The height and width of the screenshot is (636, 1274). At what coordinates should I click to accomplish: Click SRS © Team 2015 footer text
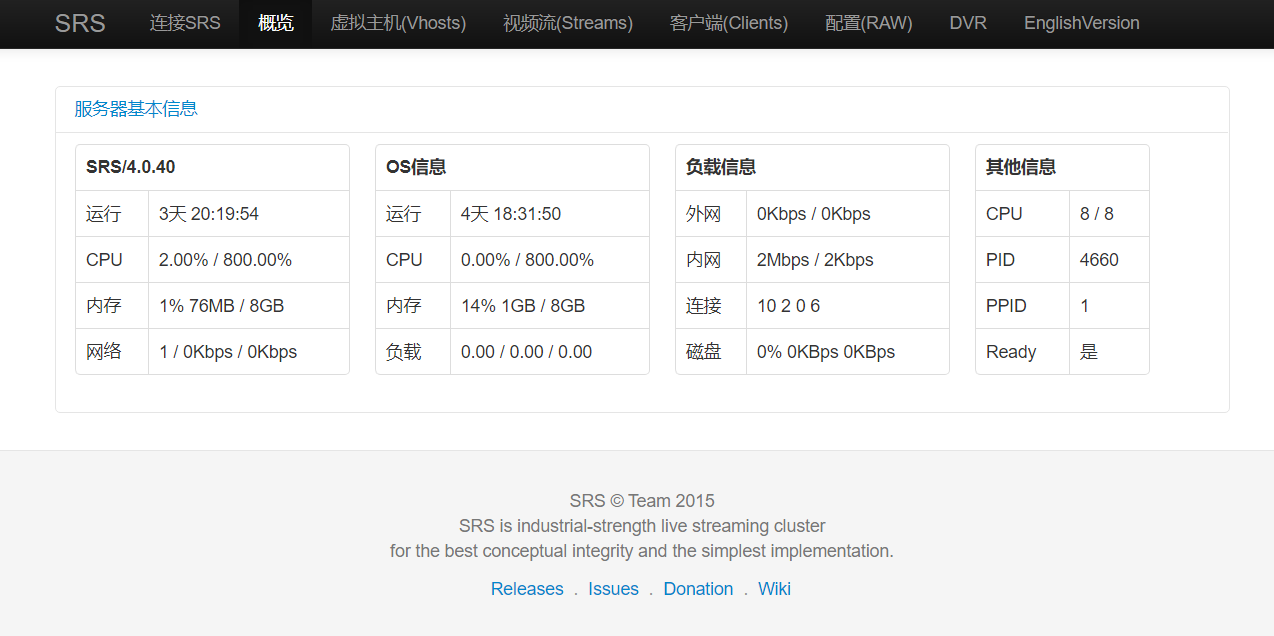[642, 501]
